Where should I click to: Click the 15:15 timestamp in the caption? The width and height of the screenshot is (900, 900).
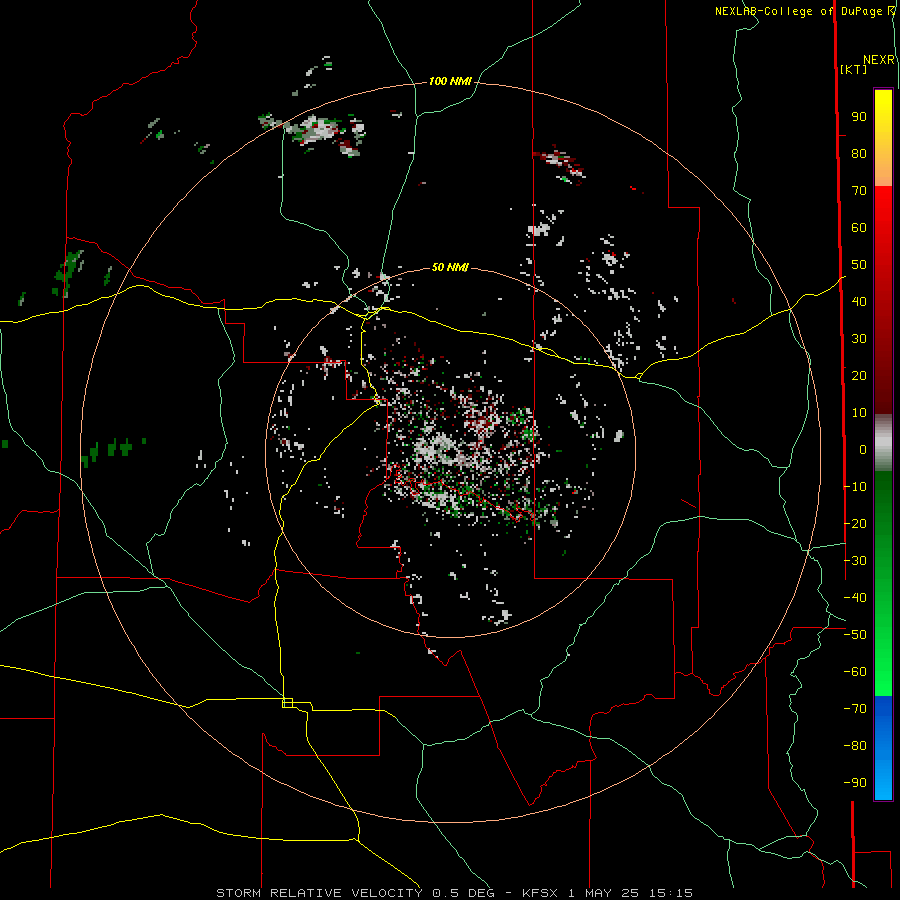click(x=671, y=893)
